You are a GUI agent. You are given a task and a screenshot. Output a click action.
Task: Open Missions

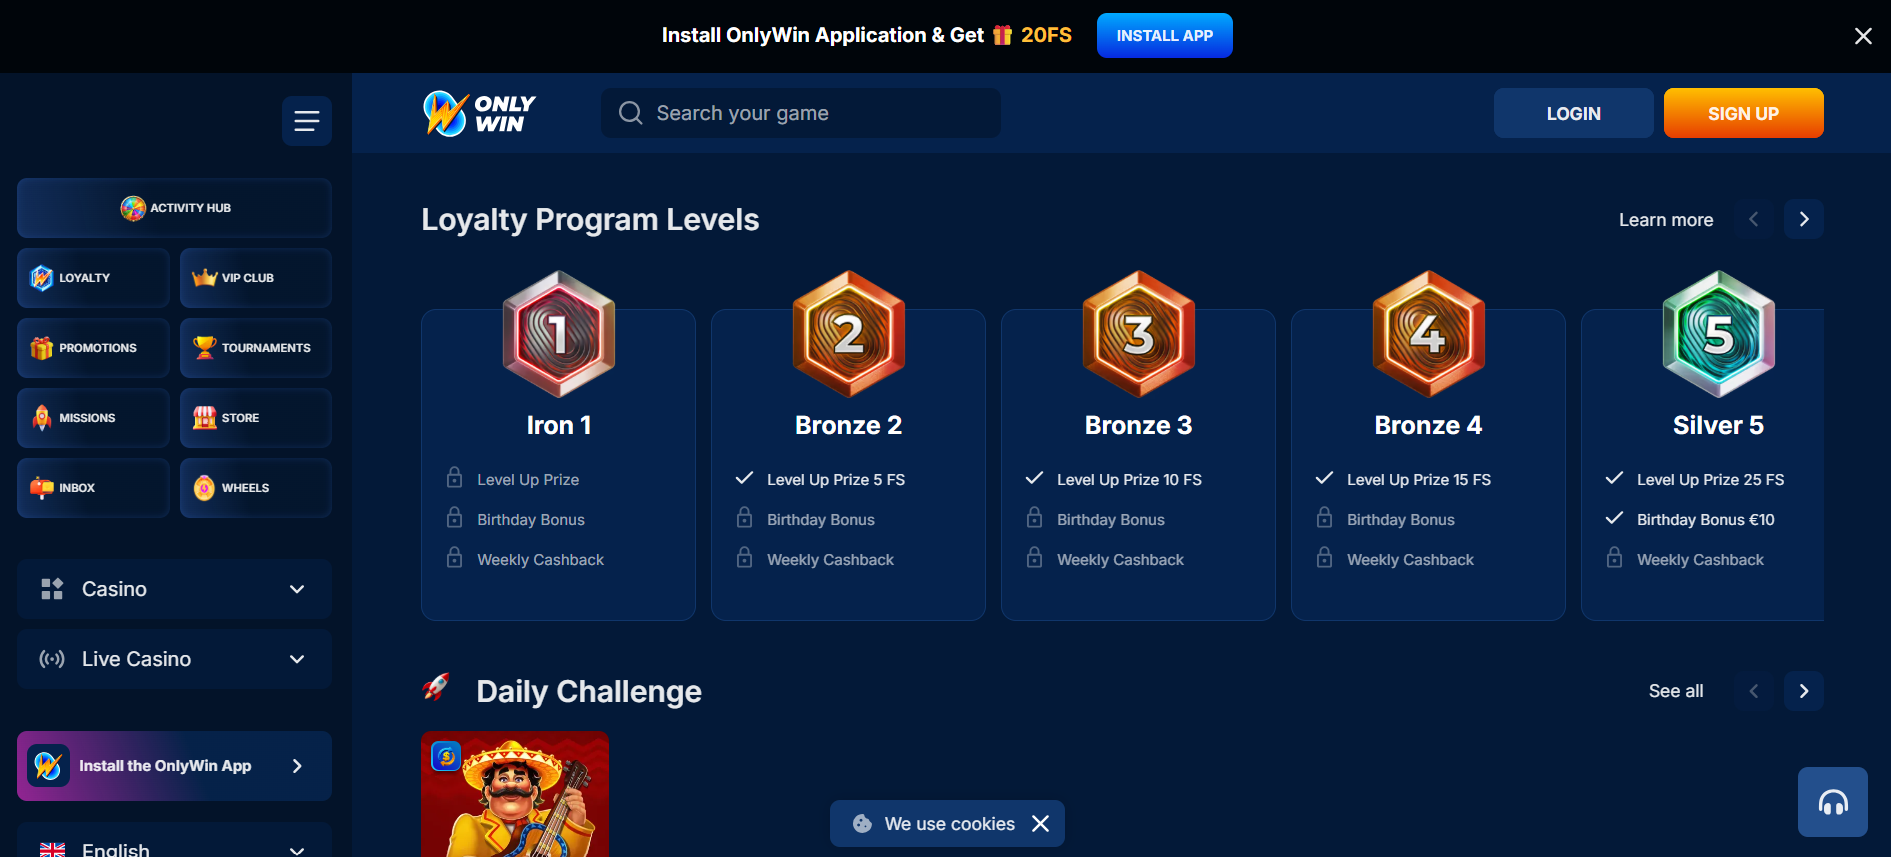click(93, 418)
